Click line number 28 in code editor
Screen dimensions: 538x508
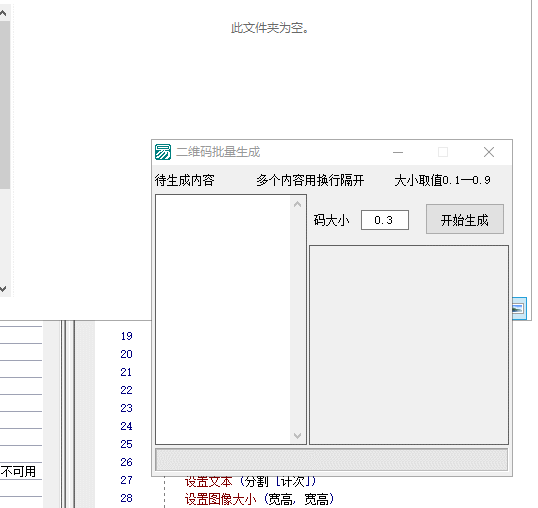tap(126, 498)
